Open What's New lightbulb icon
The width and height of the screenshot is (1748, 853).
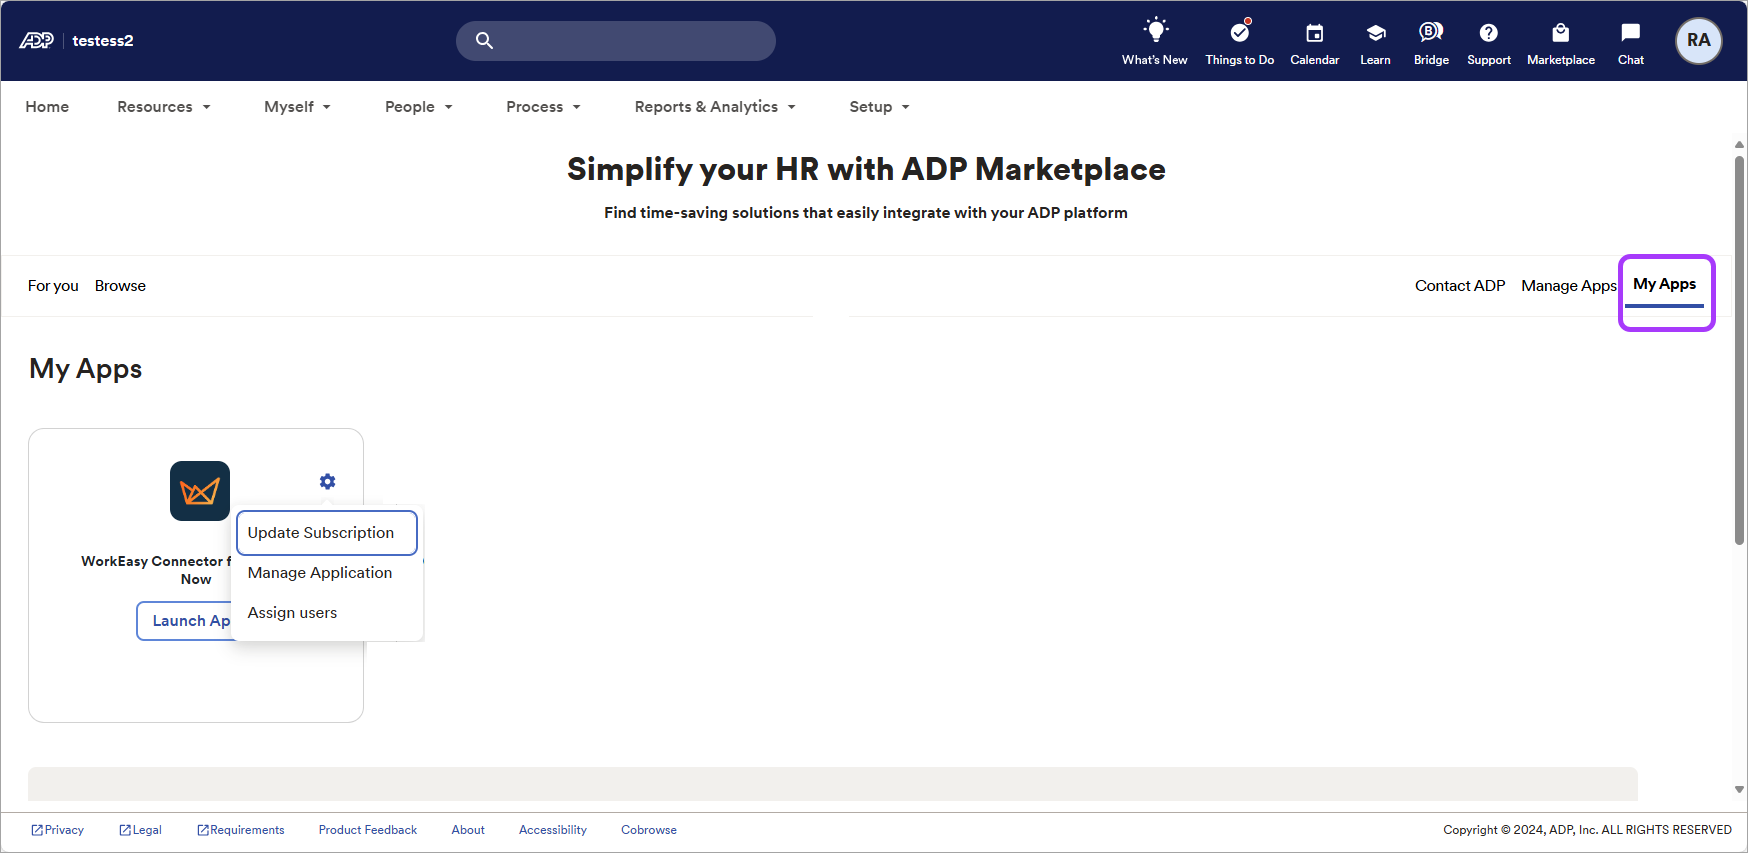(x=1155, y=31)
